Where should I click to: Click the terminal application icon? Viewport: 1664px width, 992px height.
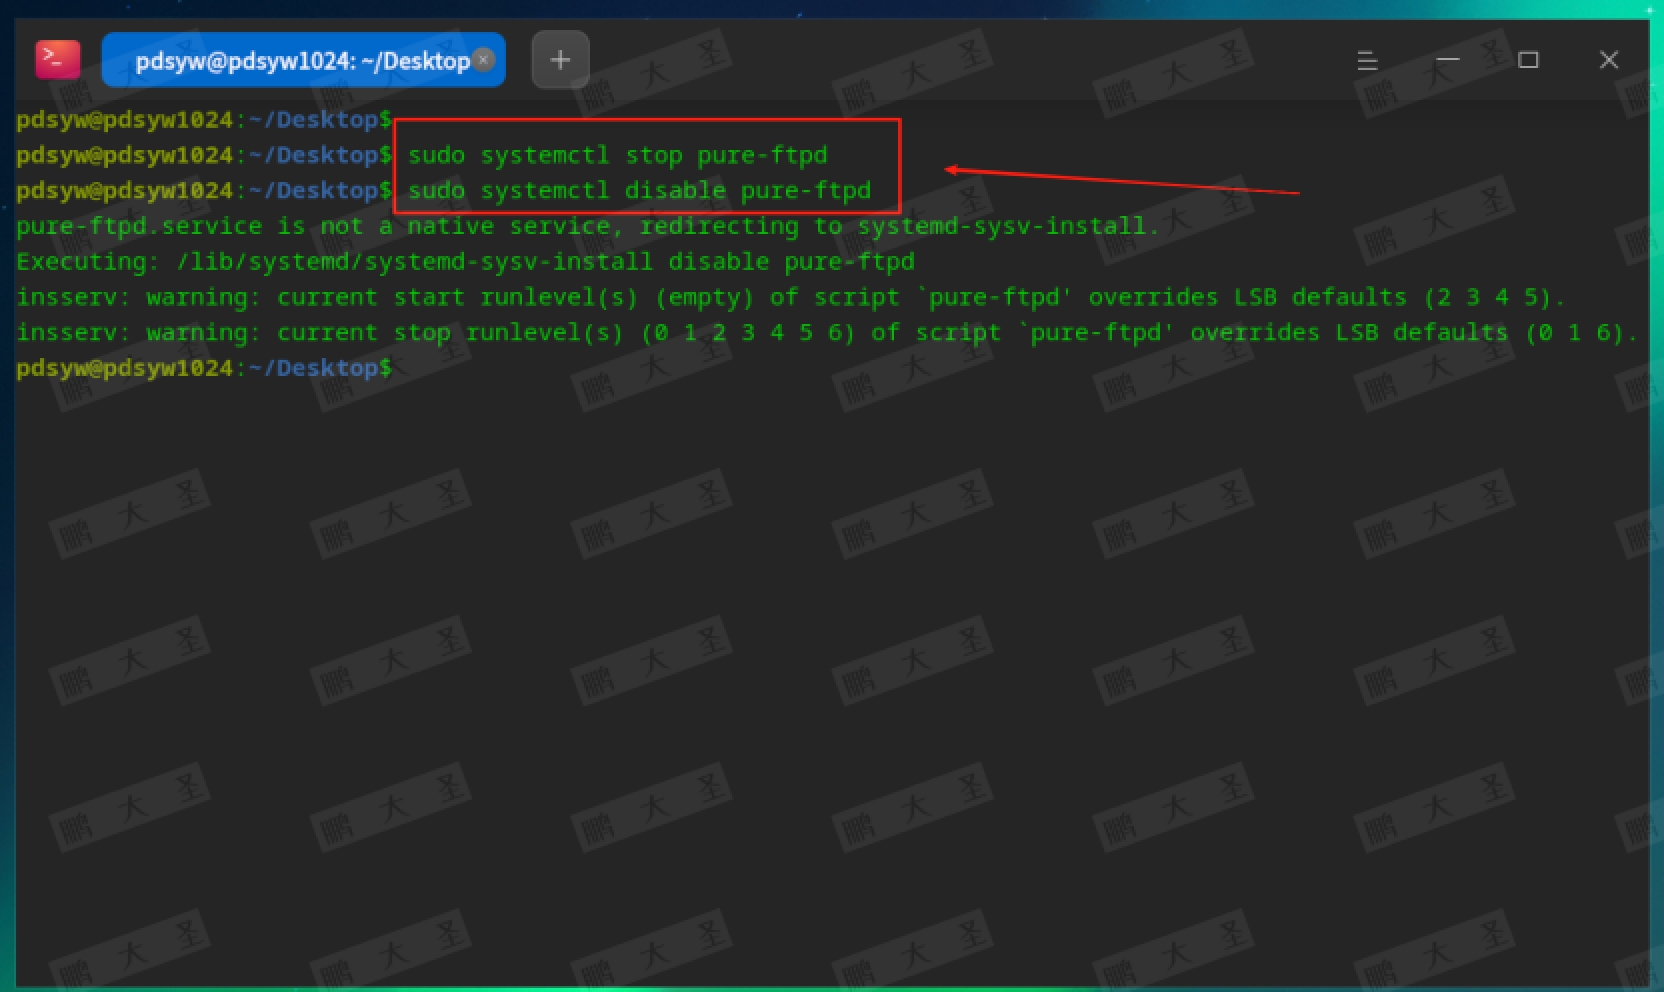pos(57,59)
